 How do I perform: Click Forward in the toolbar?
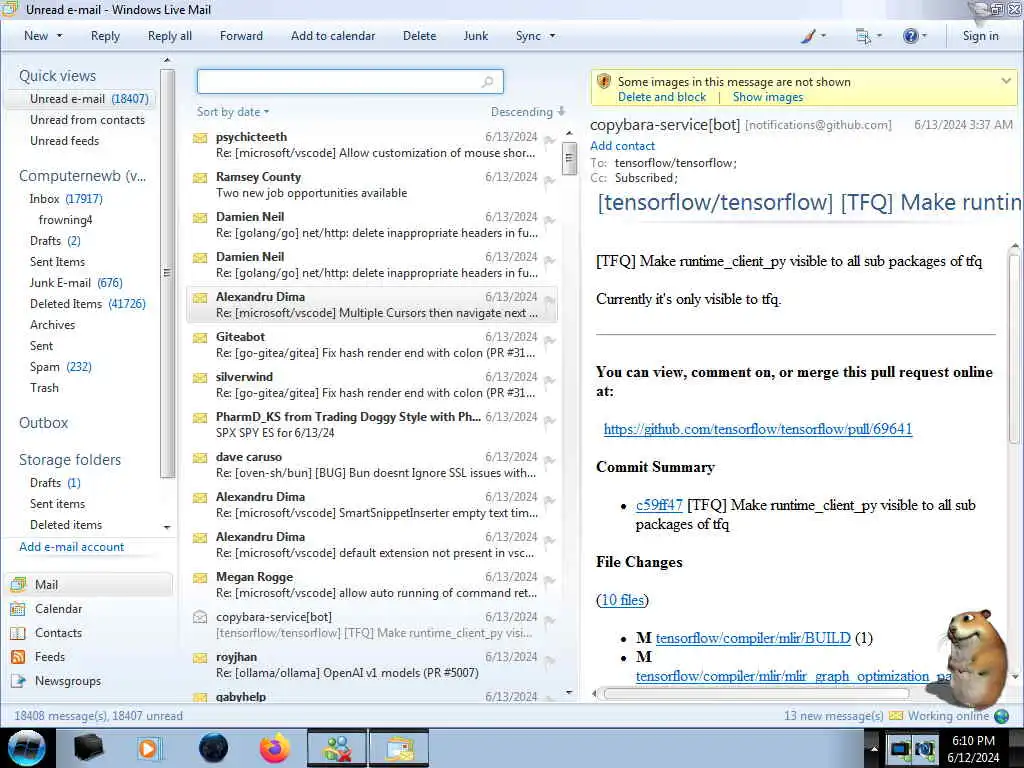click(x=241, y=36)
